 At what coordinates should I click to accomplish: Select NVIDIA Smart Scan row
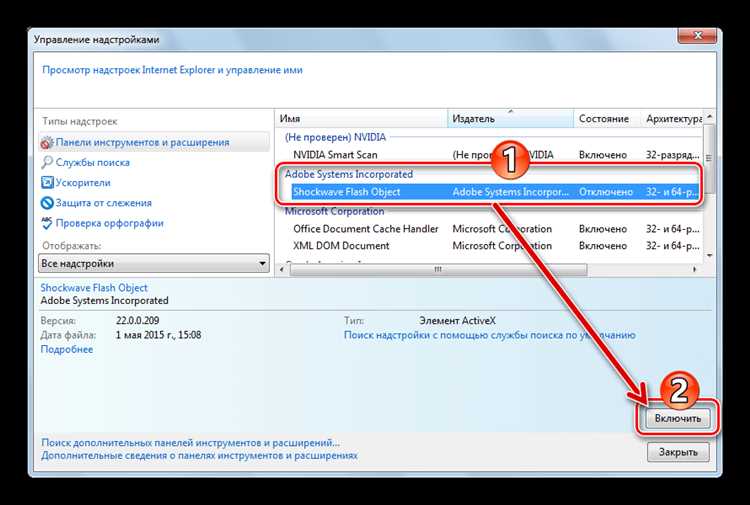pyautogui.click(x=495, y=155)
